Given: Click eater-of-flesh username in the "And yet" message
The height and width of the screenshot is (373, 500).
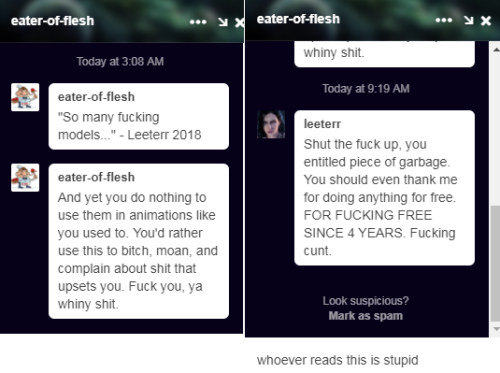Looking at the screenshot, I should (x=96, y=177).
